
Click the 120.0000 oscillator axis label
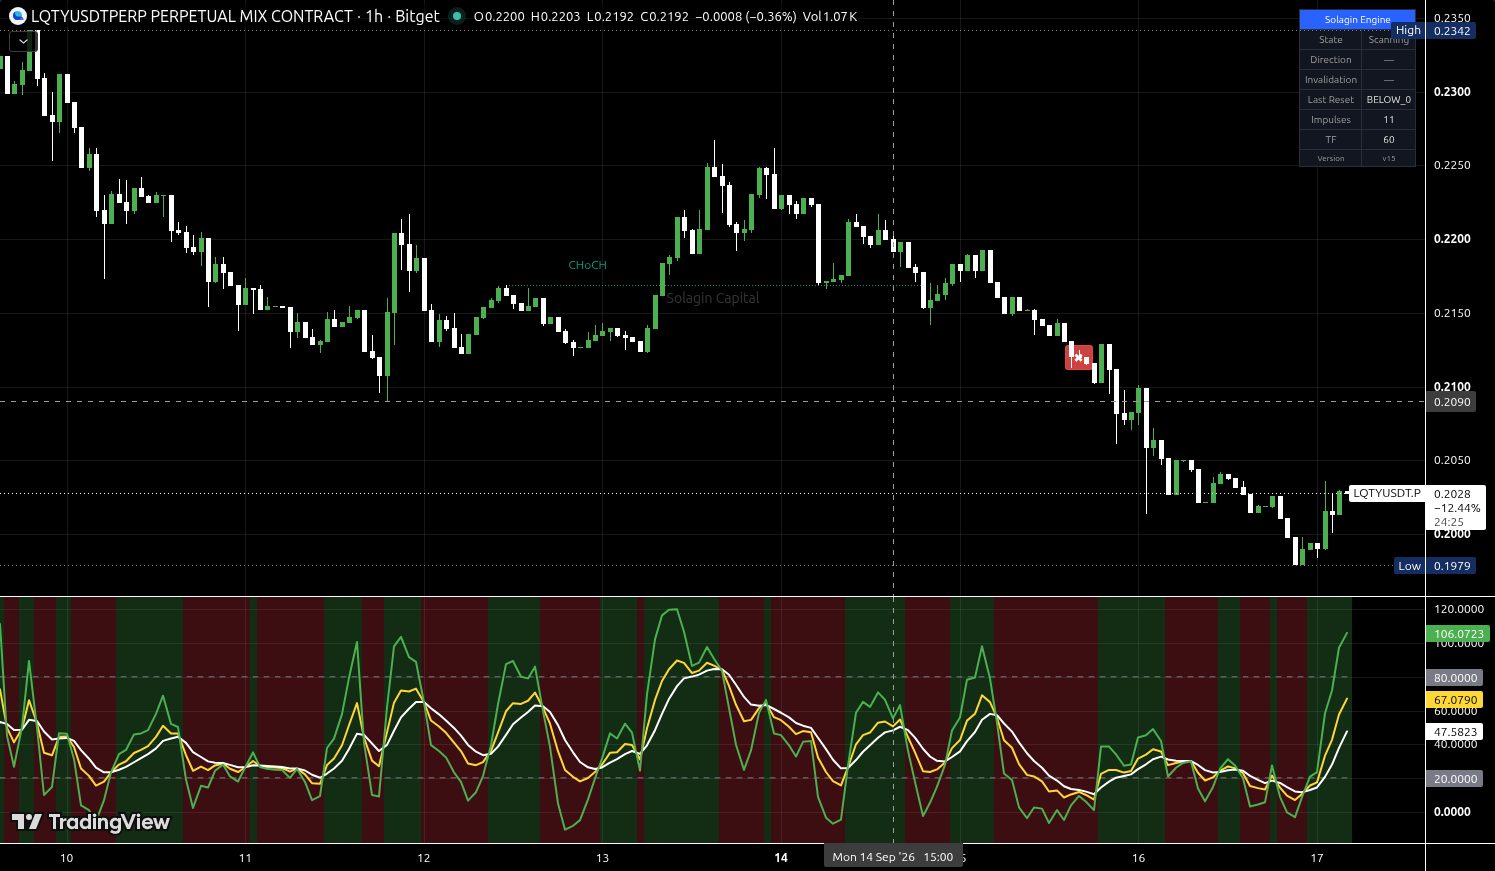click(1459, 609)
